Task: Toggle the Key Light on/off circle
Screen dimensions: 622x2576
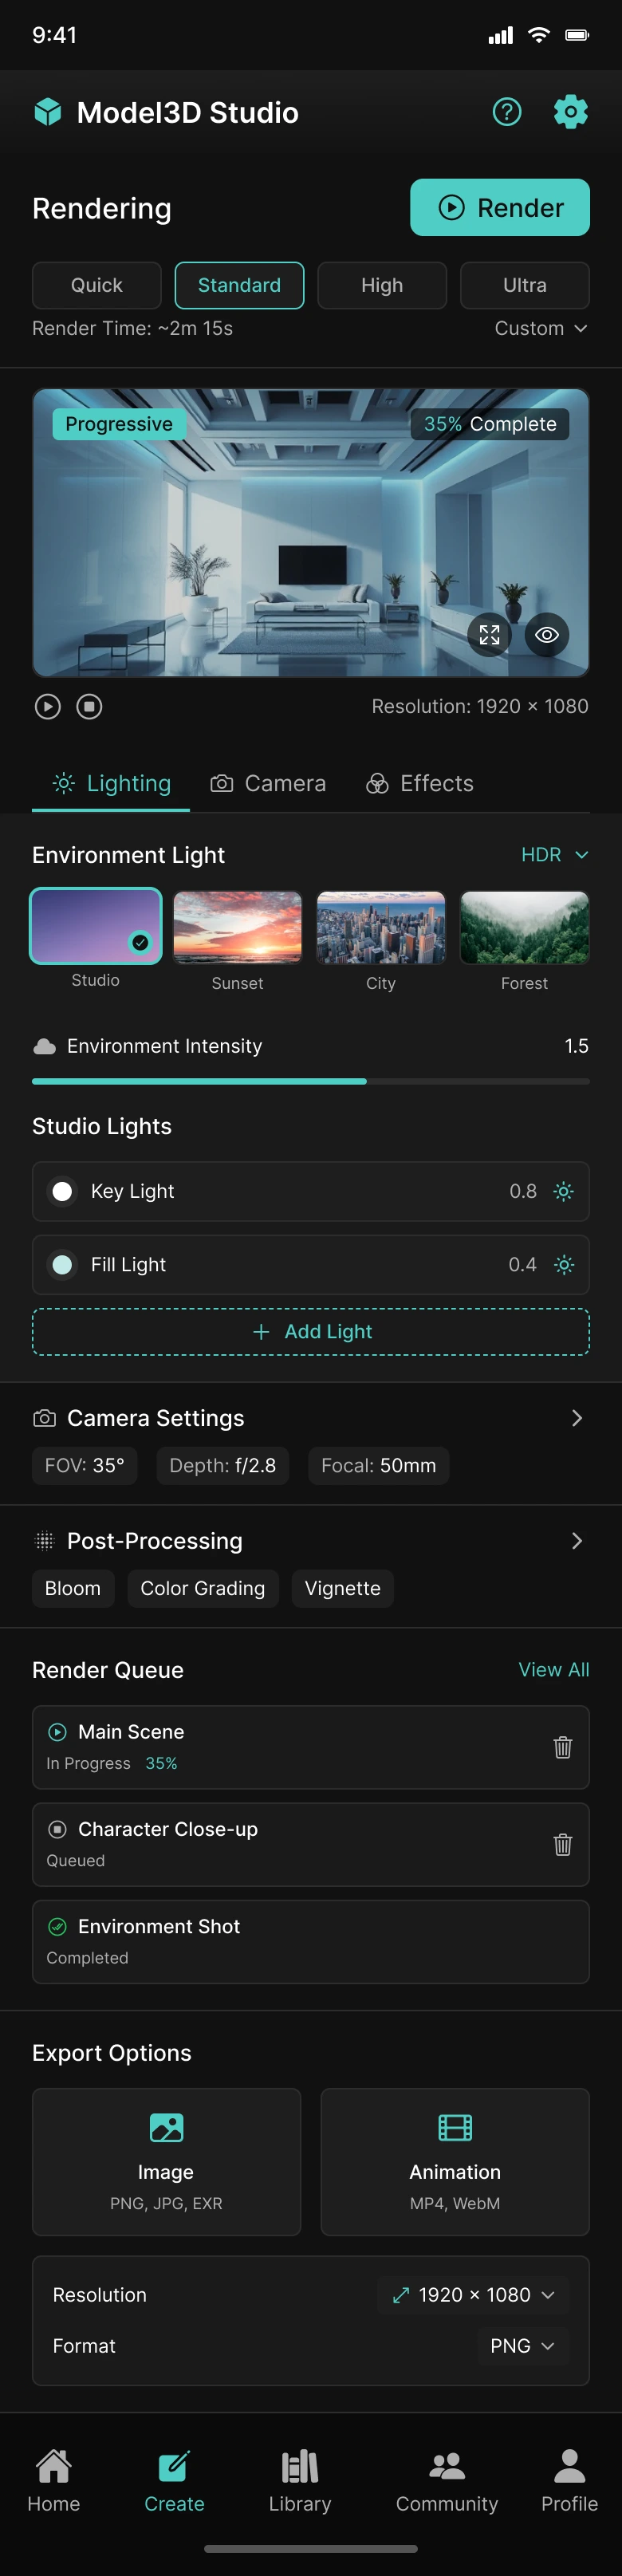Action: 62,1191
